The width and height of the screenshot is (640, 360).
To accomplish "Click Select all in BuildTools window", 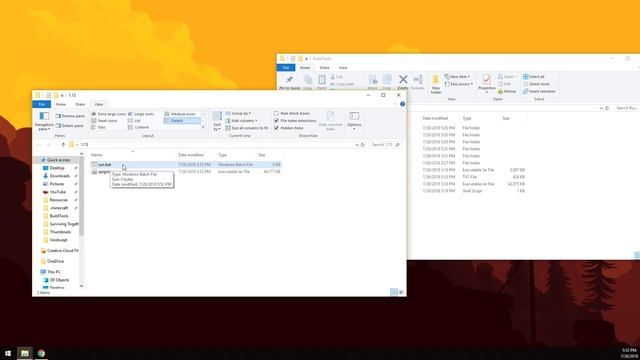I will click(533, 77).
